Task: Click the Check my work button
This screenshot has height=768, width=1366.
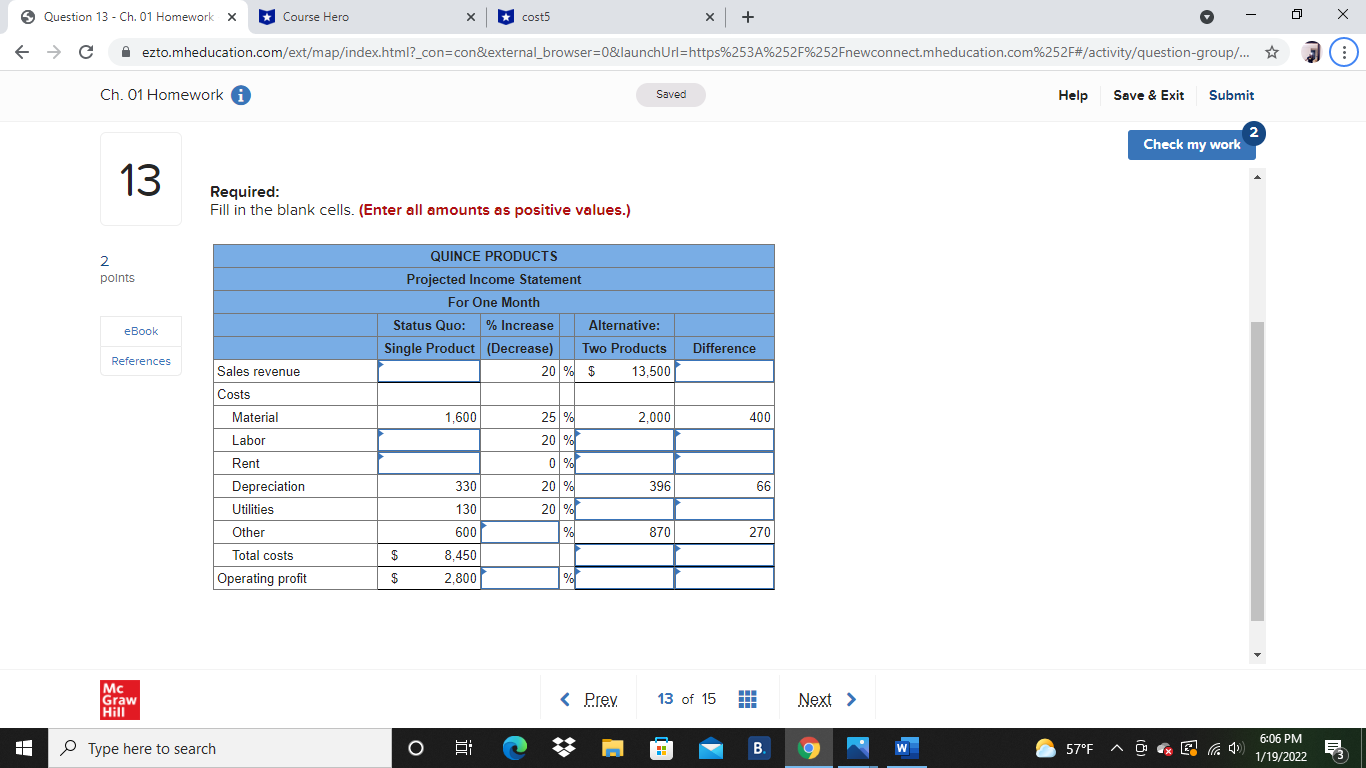Action: coord(1191,144)
